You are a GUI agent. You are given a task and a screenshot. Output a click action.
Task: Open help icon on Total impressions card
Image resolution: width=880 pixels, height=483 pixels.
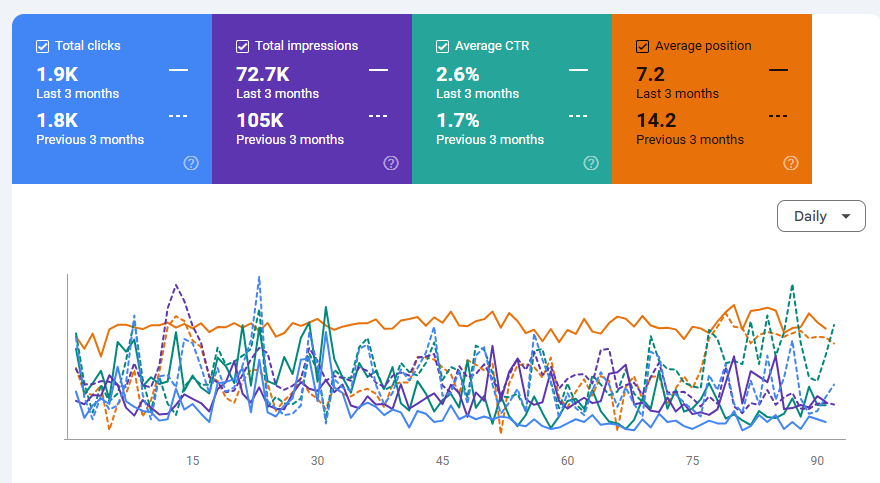[391, 163]
